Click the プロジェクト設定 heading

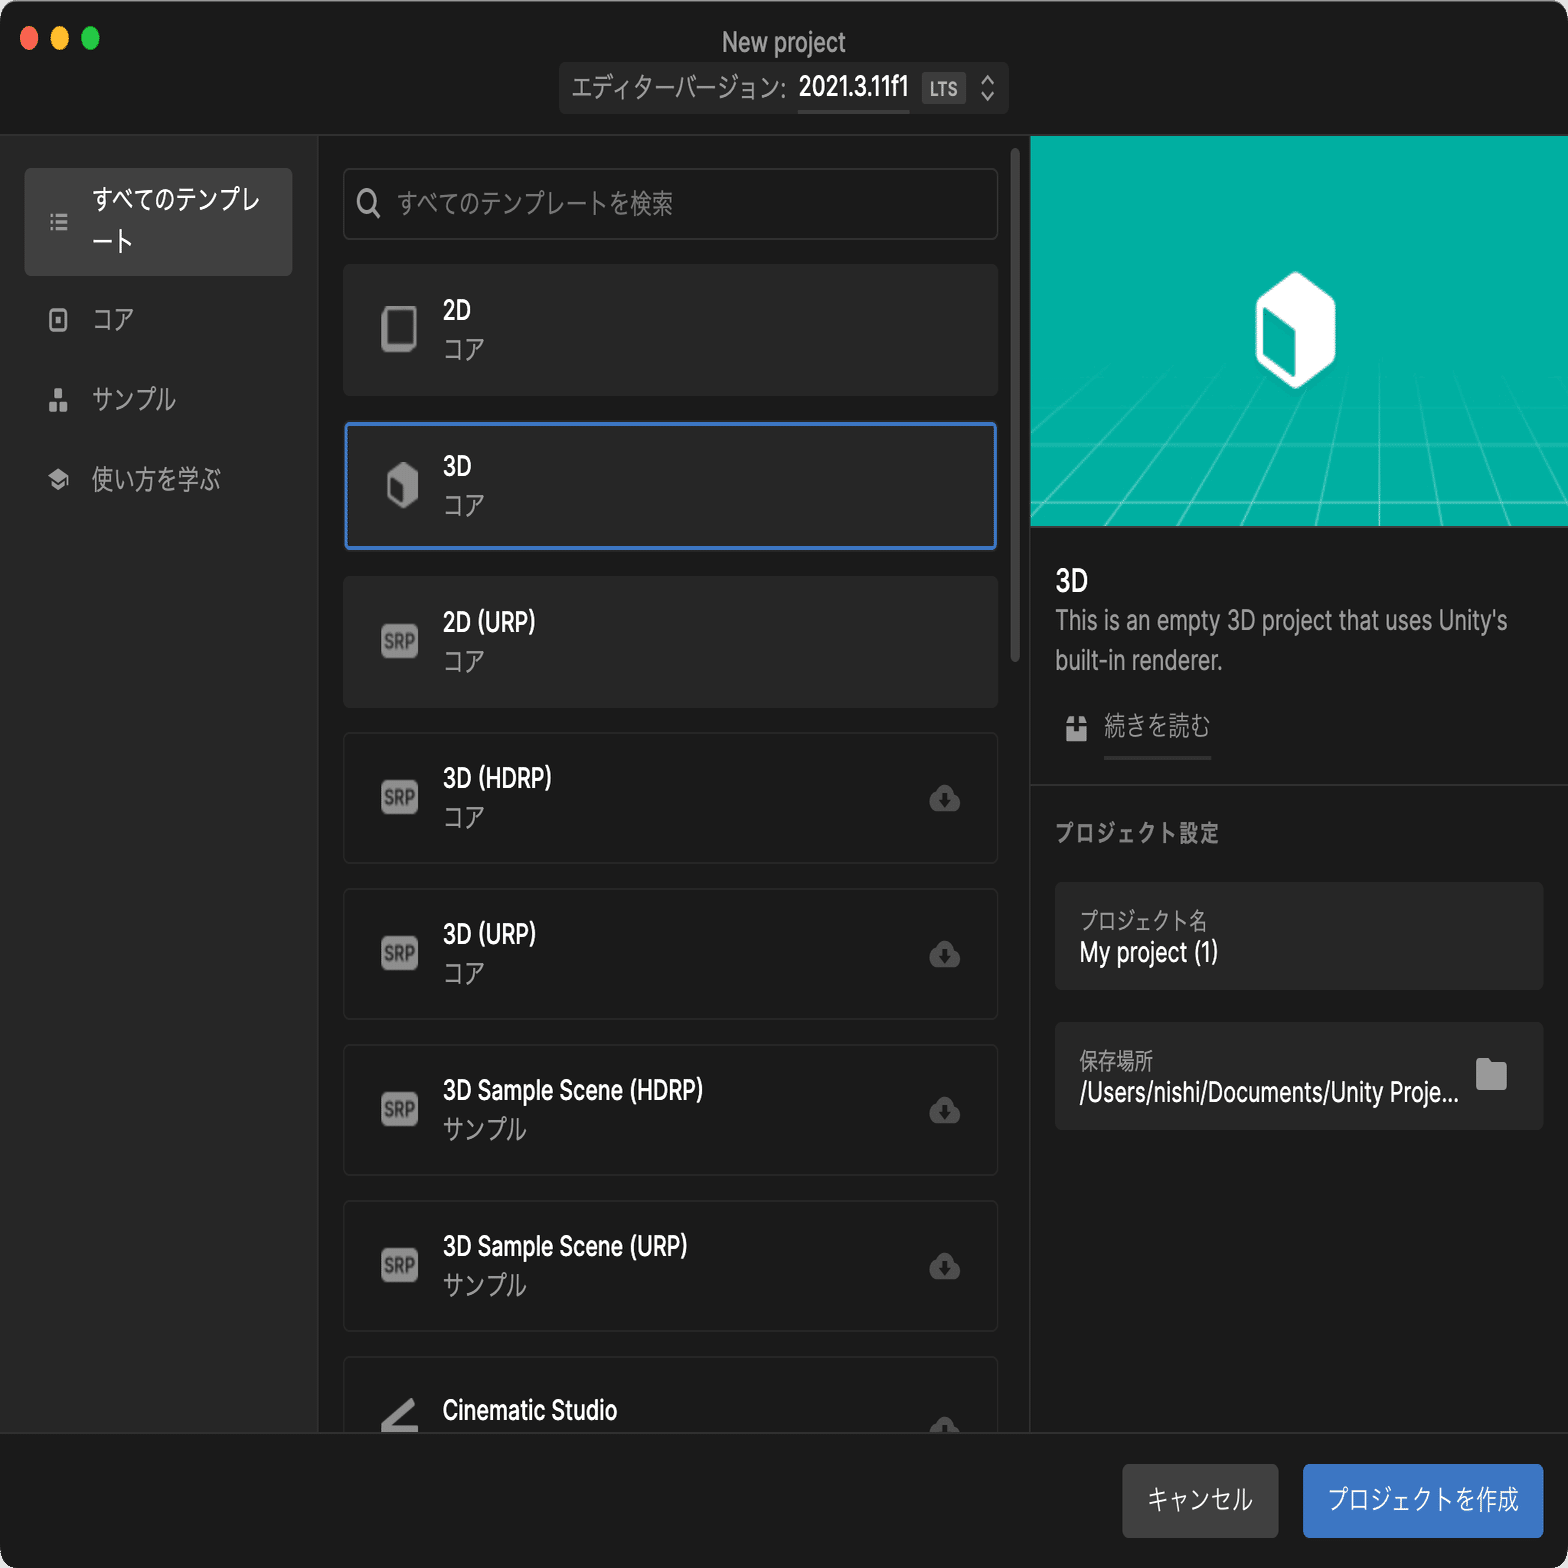pos(1137,833)
